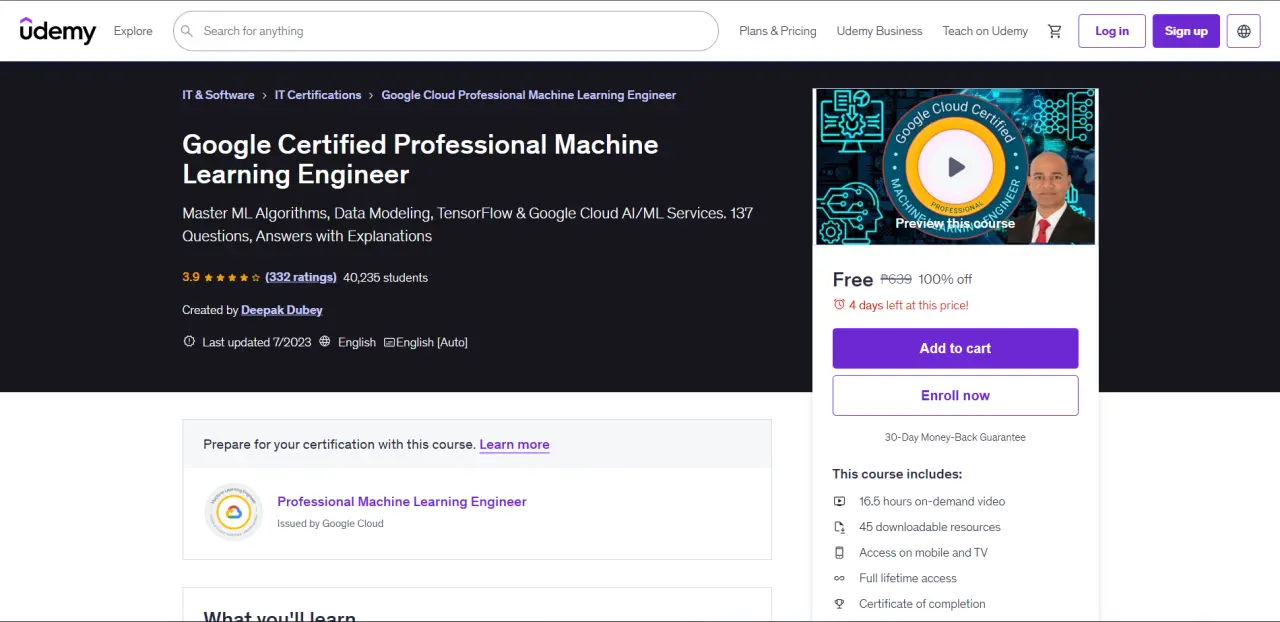Focus the Search for anything field
Image resolution: width=1280 pixels, height=622 pixels.
pos(446,31)
